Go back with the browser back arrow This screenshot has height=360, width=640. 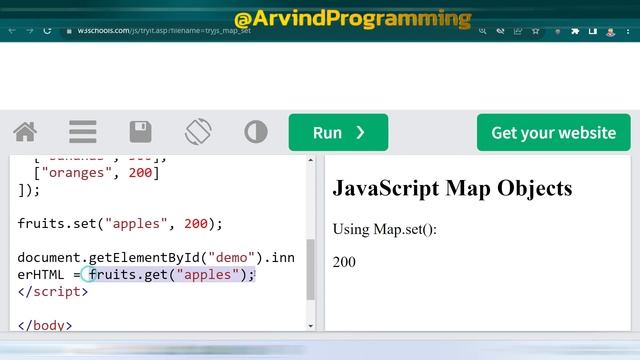click(x=11, y=31)
